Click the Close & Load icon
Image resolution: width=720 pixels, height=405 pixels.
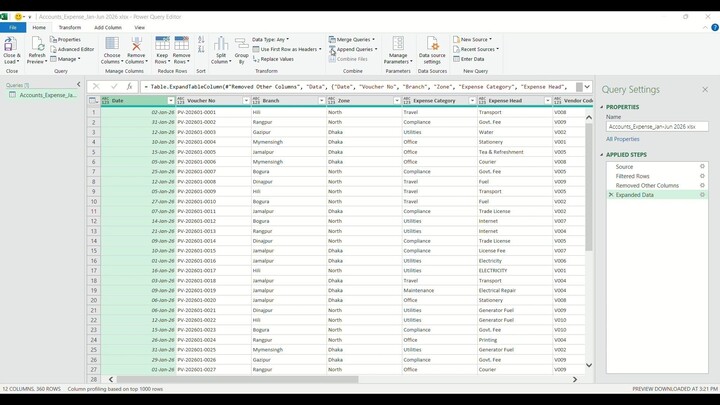click(x=9, y=45)
